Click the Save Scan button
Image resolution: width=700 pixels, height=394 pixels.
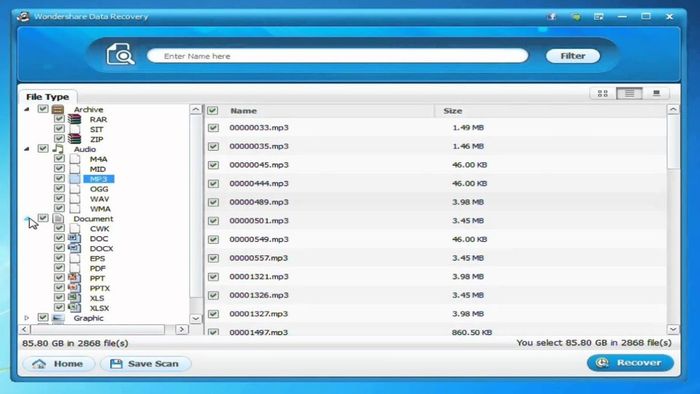[x=146, y=364]
